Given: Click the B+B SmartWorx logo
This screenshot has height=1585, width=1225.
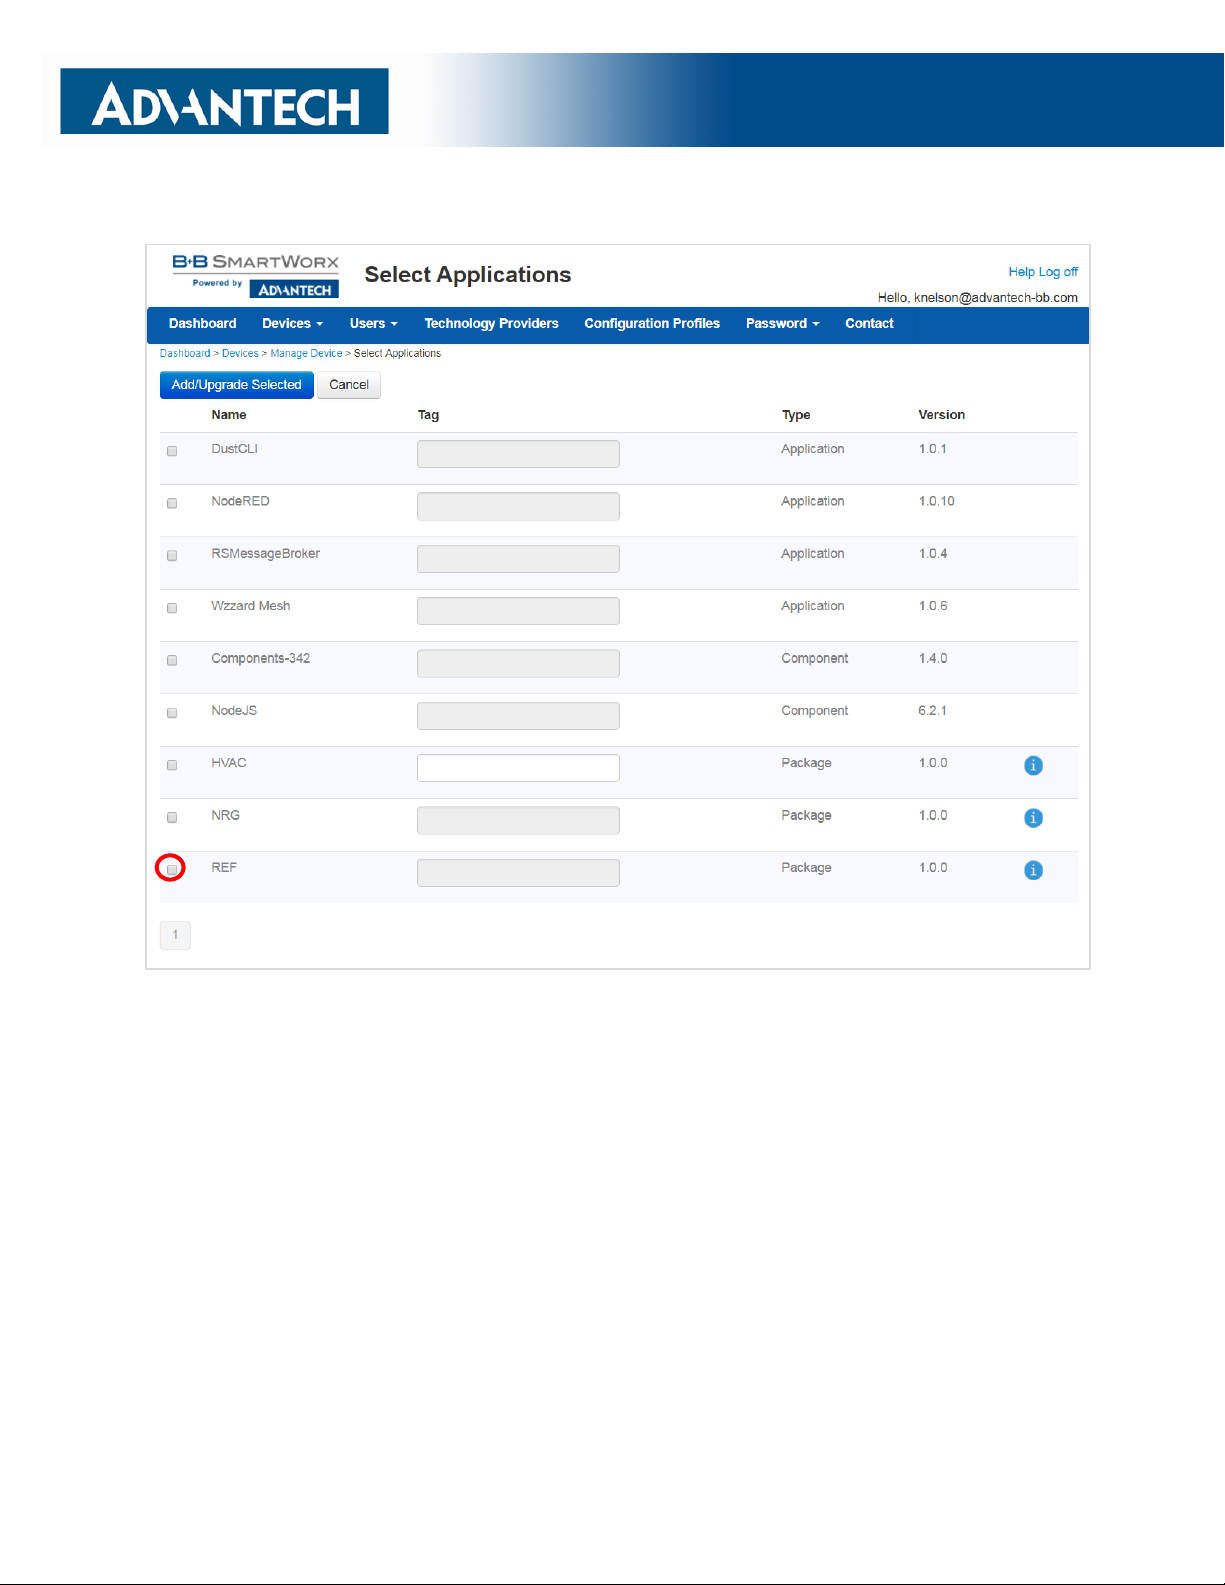Looking at the screenshot, I should pos(256,275).
